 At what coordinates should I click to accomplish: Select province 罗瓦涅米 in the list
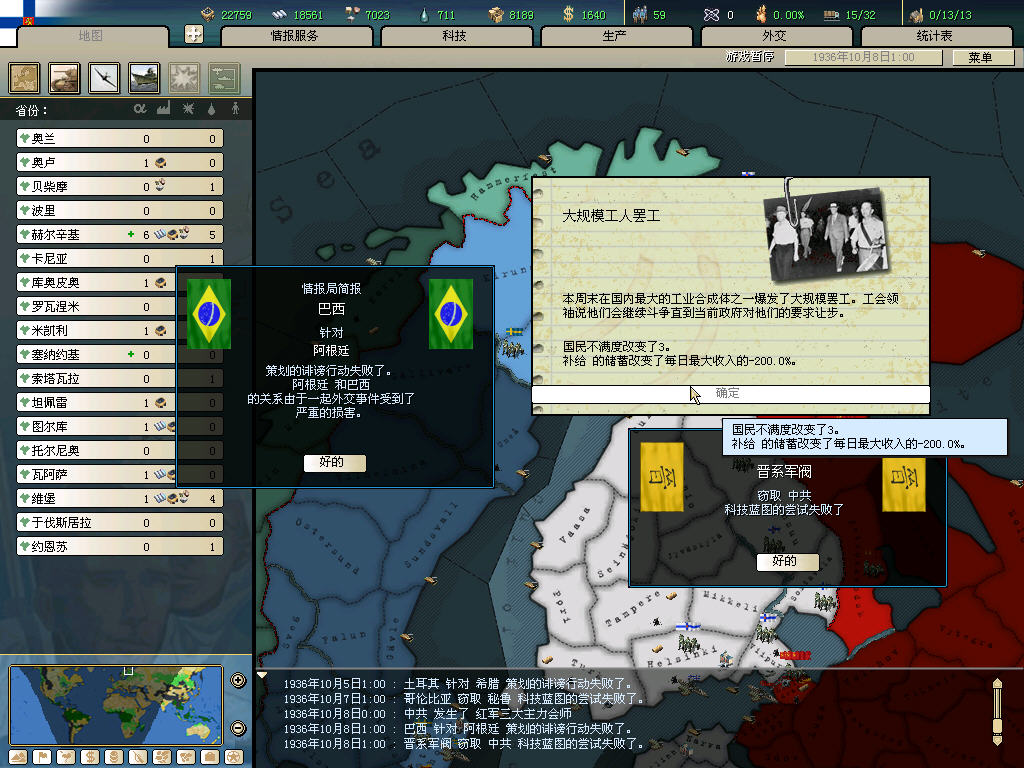[x=97, y=307]
